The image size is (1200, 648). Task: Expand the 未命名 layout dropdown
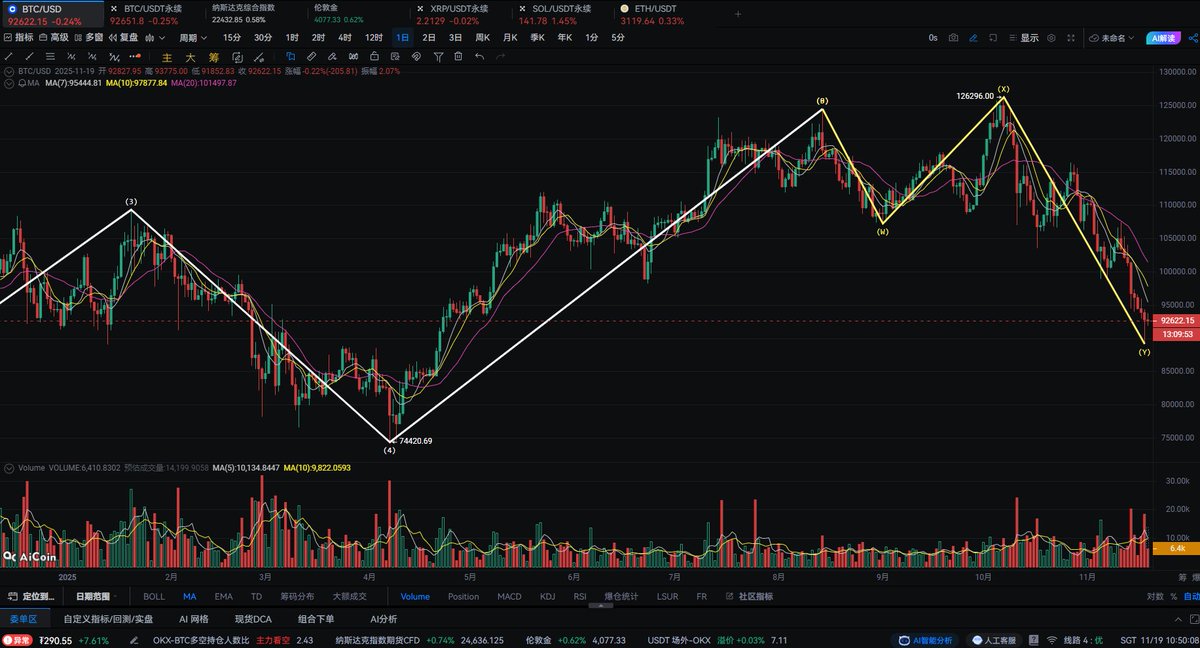coord(1113,37)
